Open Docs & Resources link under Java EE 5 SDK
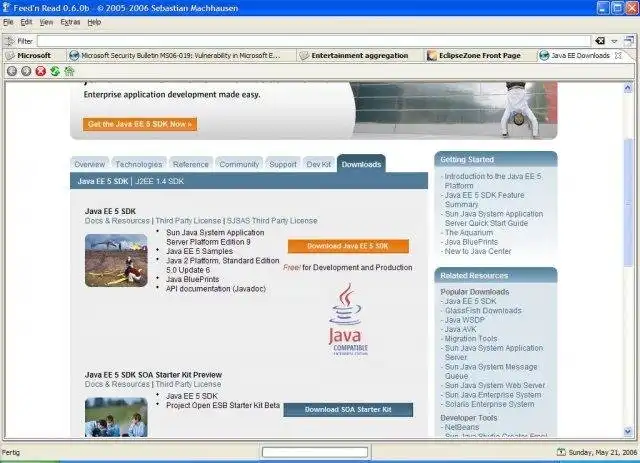The height and width of the screenshot is (463, 640). (x=117, y=221)
